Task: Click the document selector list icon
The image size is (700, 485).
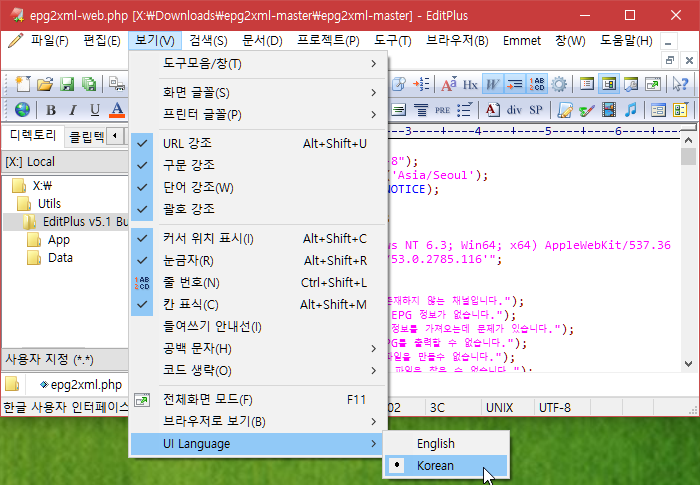Action: click(x=587, y=84)
